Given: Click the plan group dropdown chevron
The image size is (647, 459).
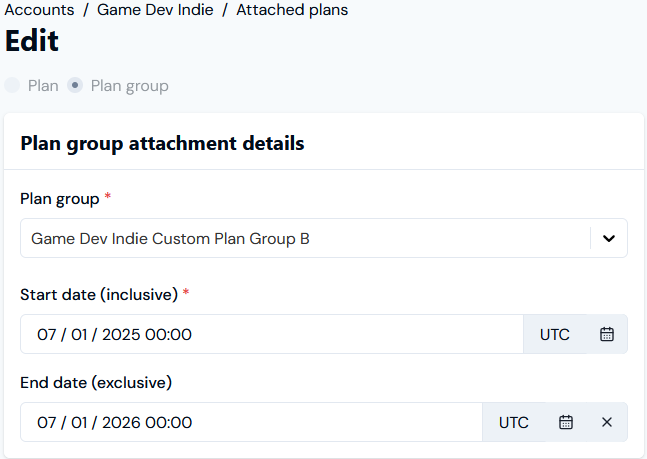Looking at the screenshot, I should pyautogui.click(x=609, y=238).
